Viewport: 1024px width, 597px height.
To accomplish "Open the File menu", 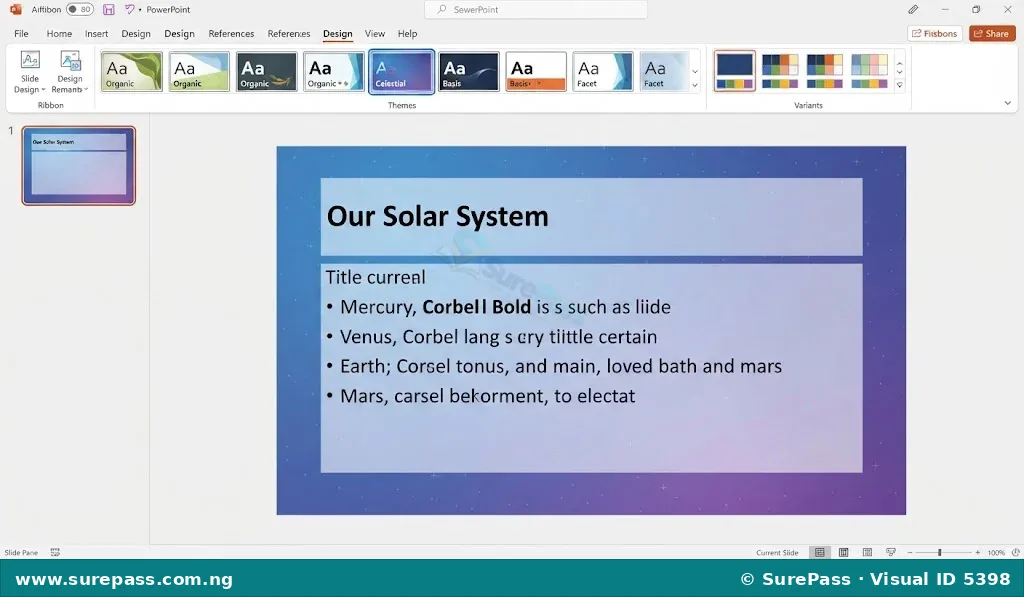I will [x=21, y=33].
